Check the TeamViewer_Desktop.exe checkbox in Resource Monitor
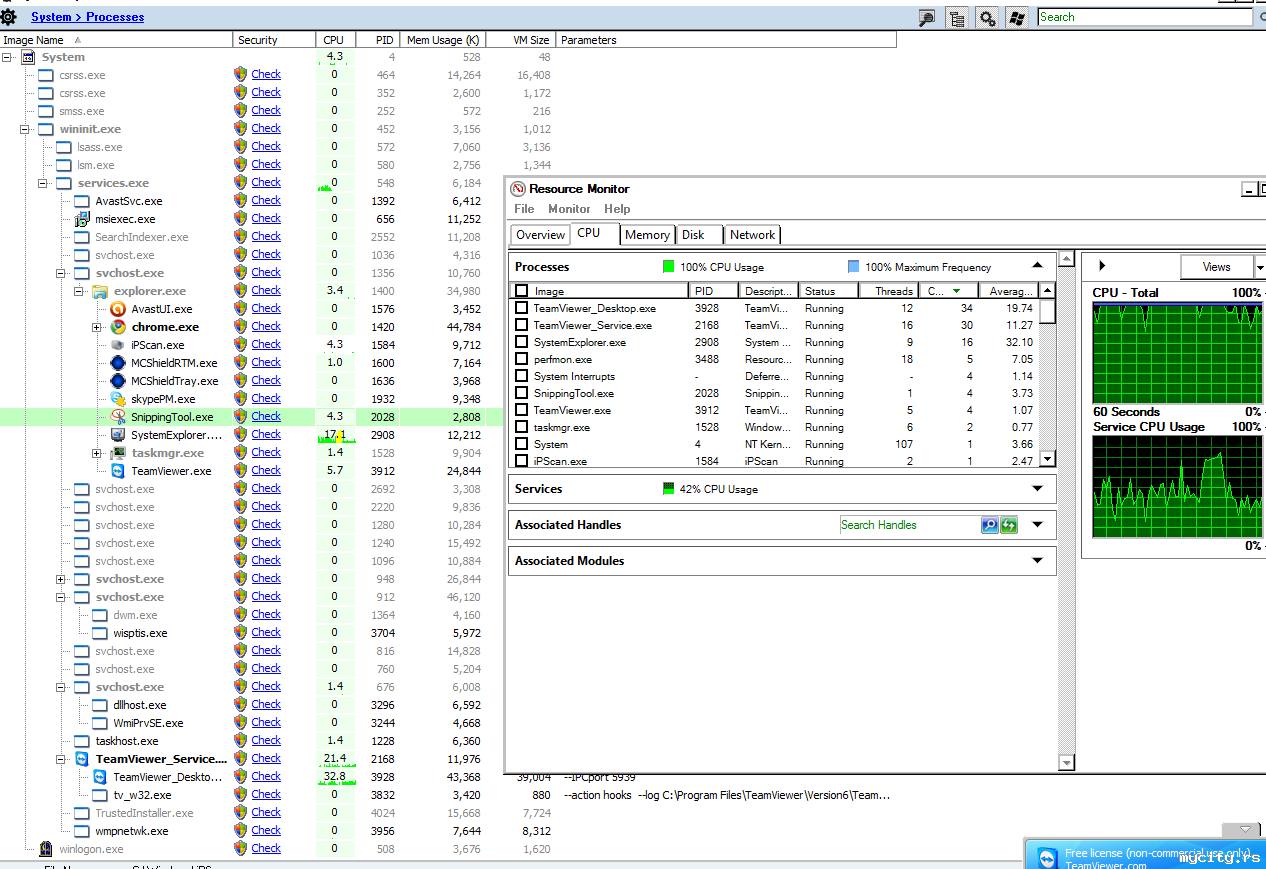 [x=521, y=309]
